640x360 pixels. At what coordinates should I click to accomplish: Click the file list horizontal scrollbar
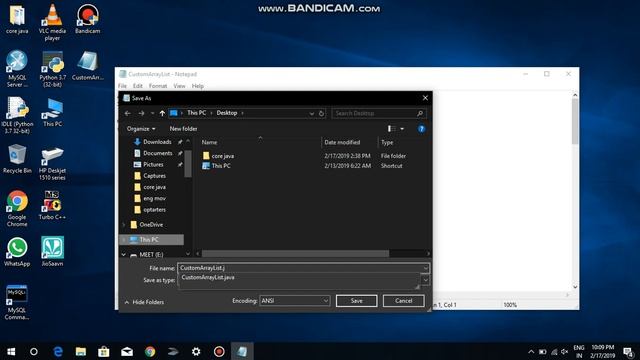click(296, 254)
